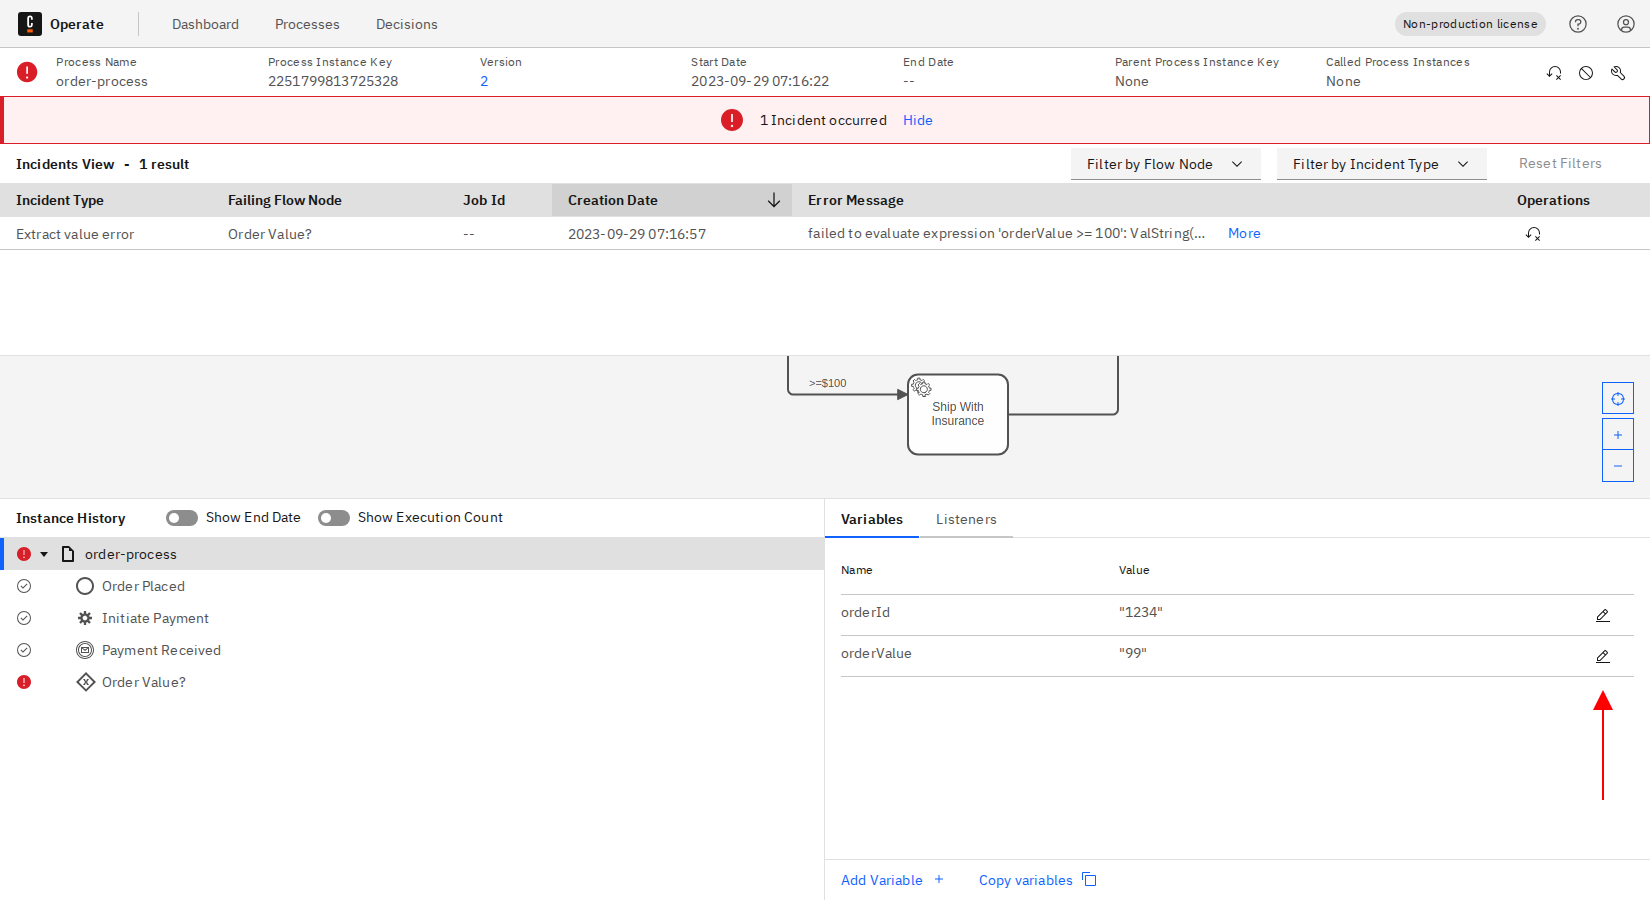Open Filter by Incident Type dropdown
1650x900 pixels.
click(1380, 164)
